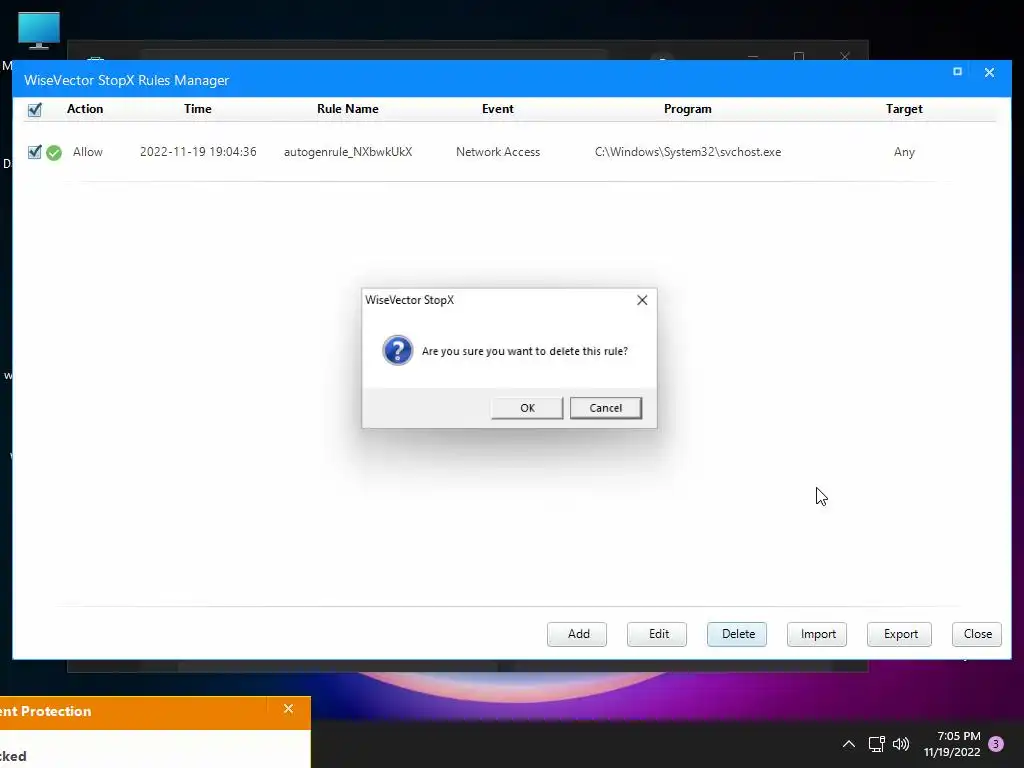Sort by Program column header
This screenshot has height=768, width=1024.
pos(688,109)
